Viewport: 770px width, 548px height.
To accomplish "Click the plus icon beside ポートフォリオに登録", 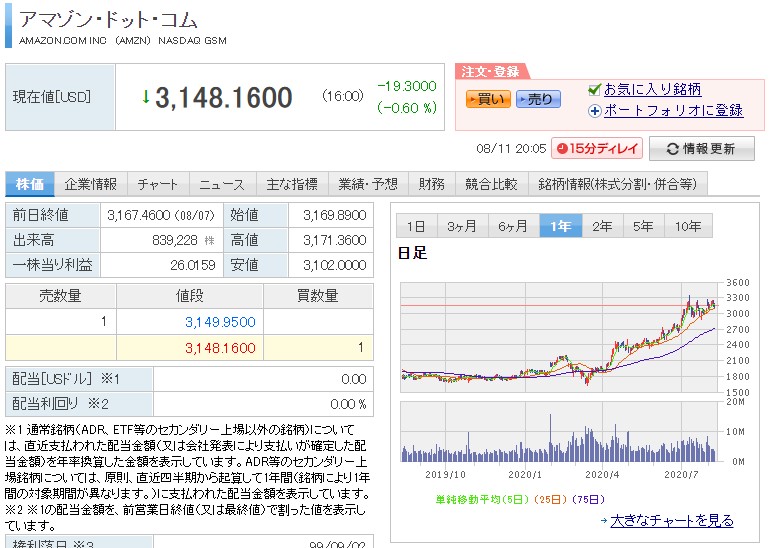I will [594, 111].
